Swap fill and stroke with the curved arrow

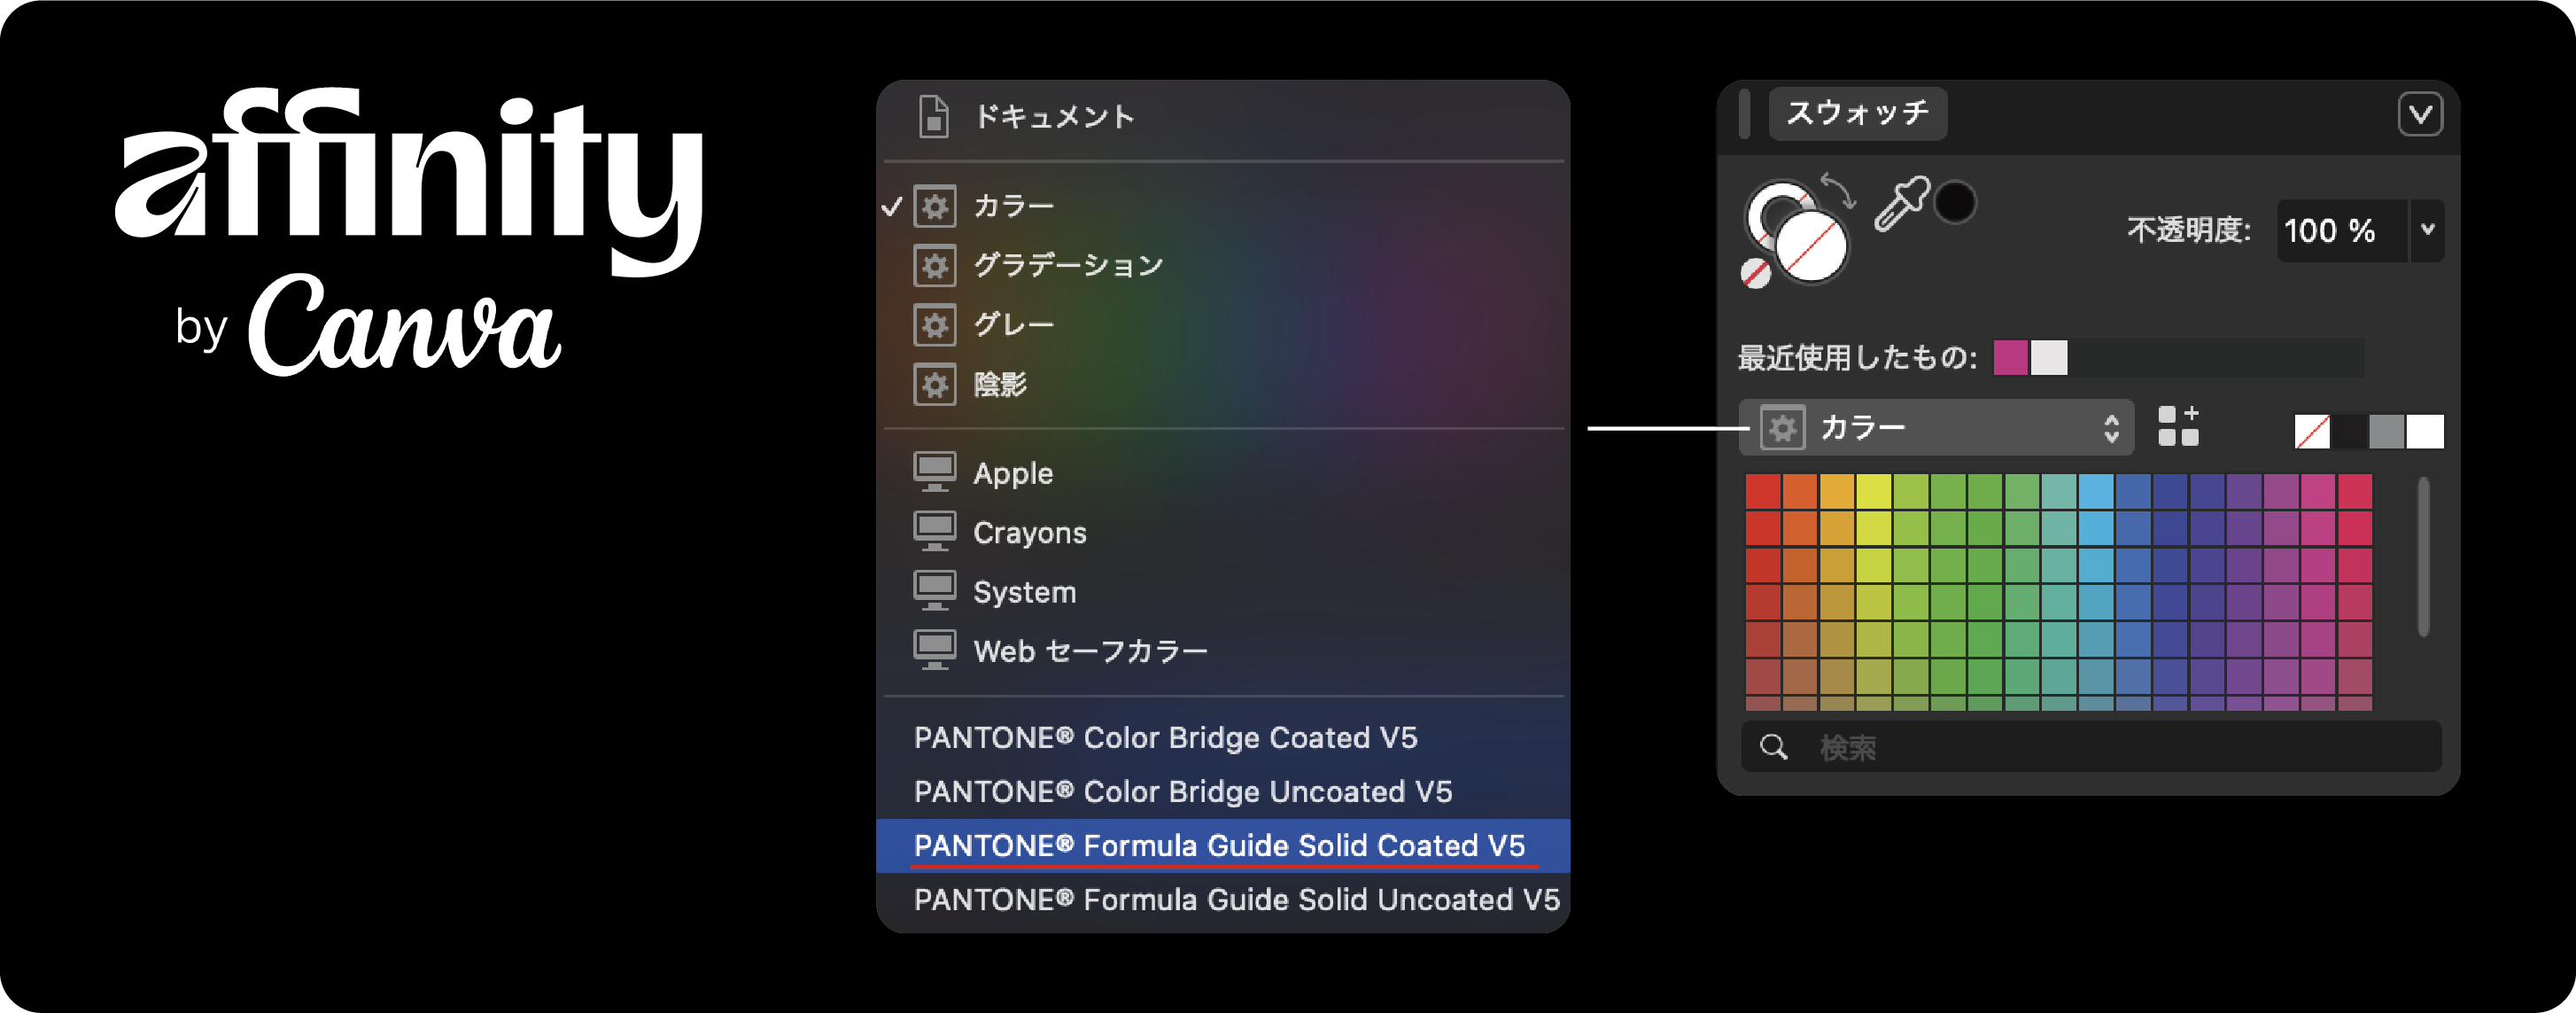click(x=1840, y=192)
